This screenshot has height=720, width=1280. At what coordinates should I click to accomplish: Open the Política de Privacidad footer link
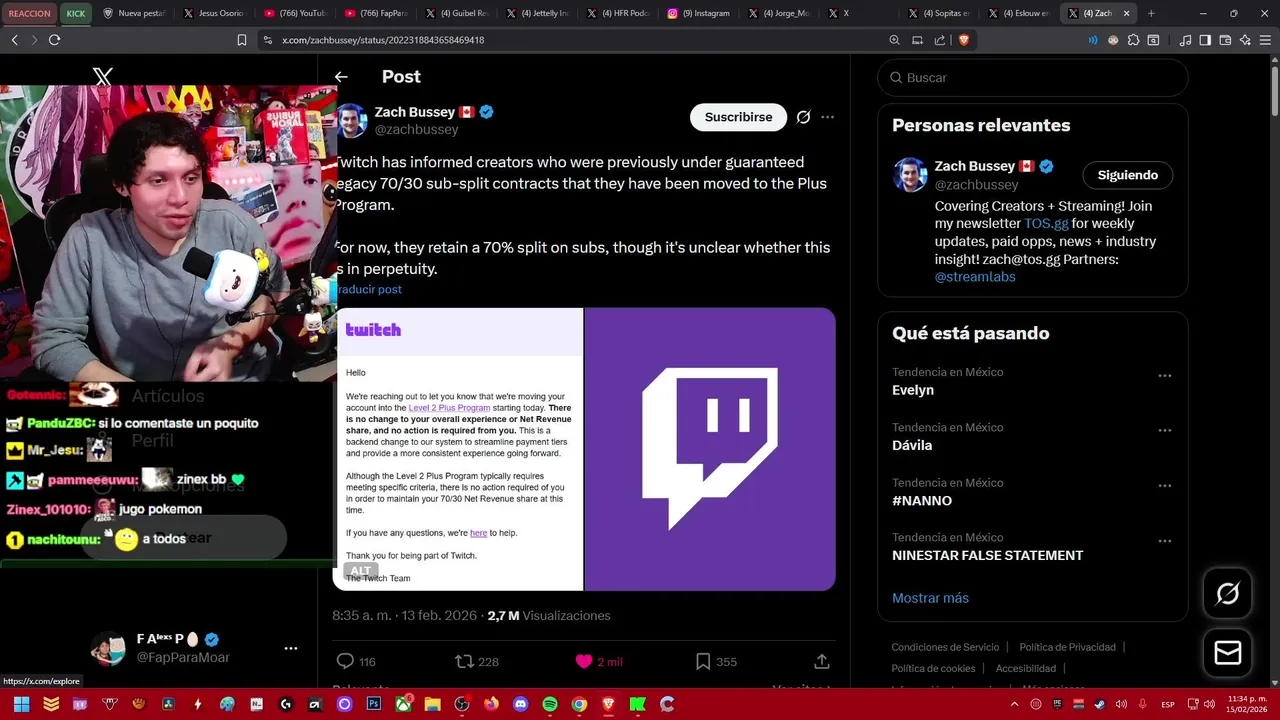point(1067,647)
